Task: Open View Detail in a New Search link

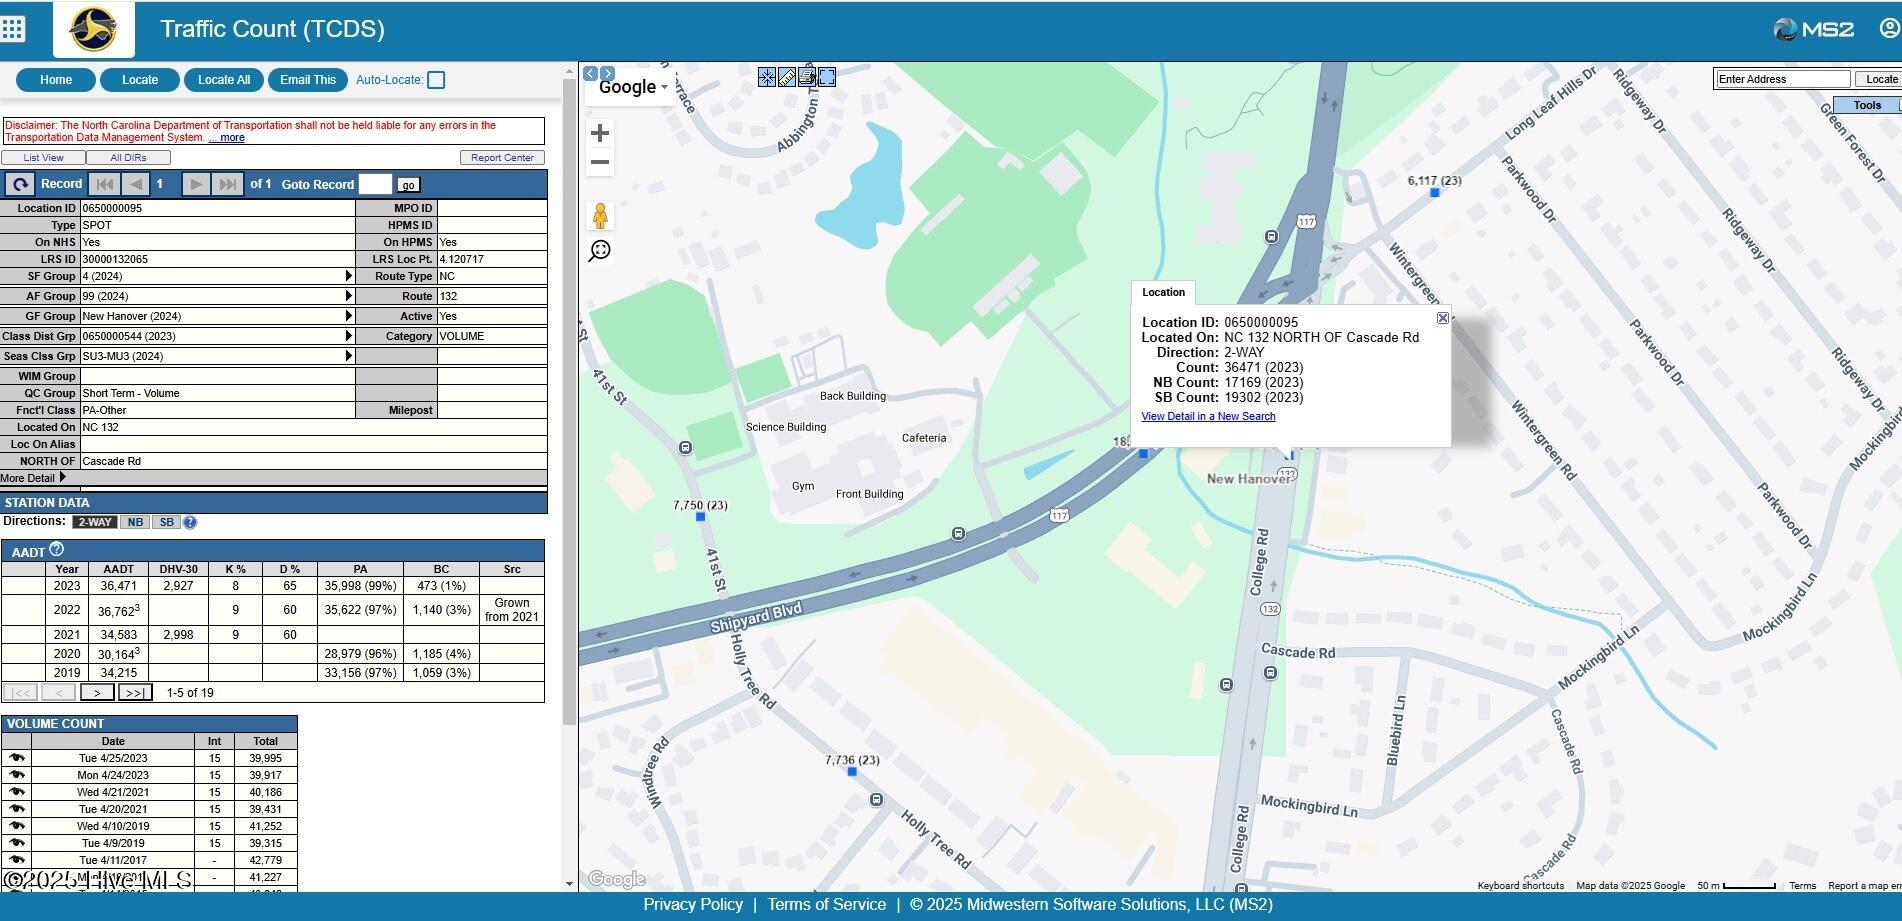Action: click(x=1208, y=416)
